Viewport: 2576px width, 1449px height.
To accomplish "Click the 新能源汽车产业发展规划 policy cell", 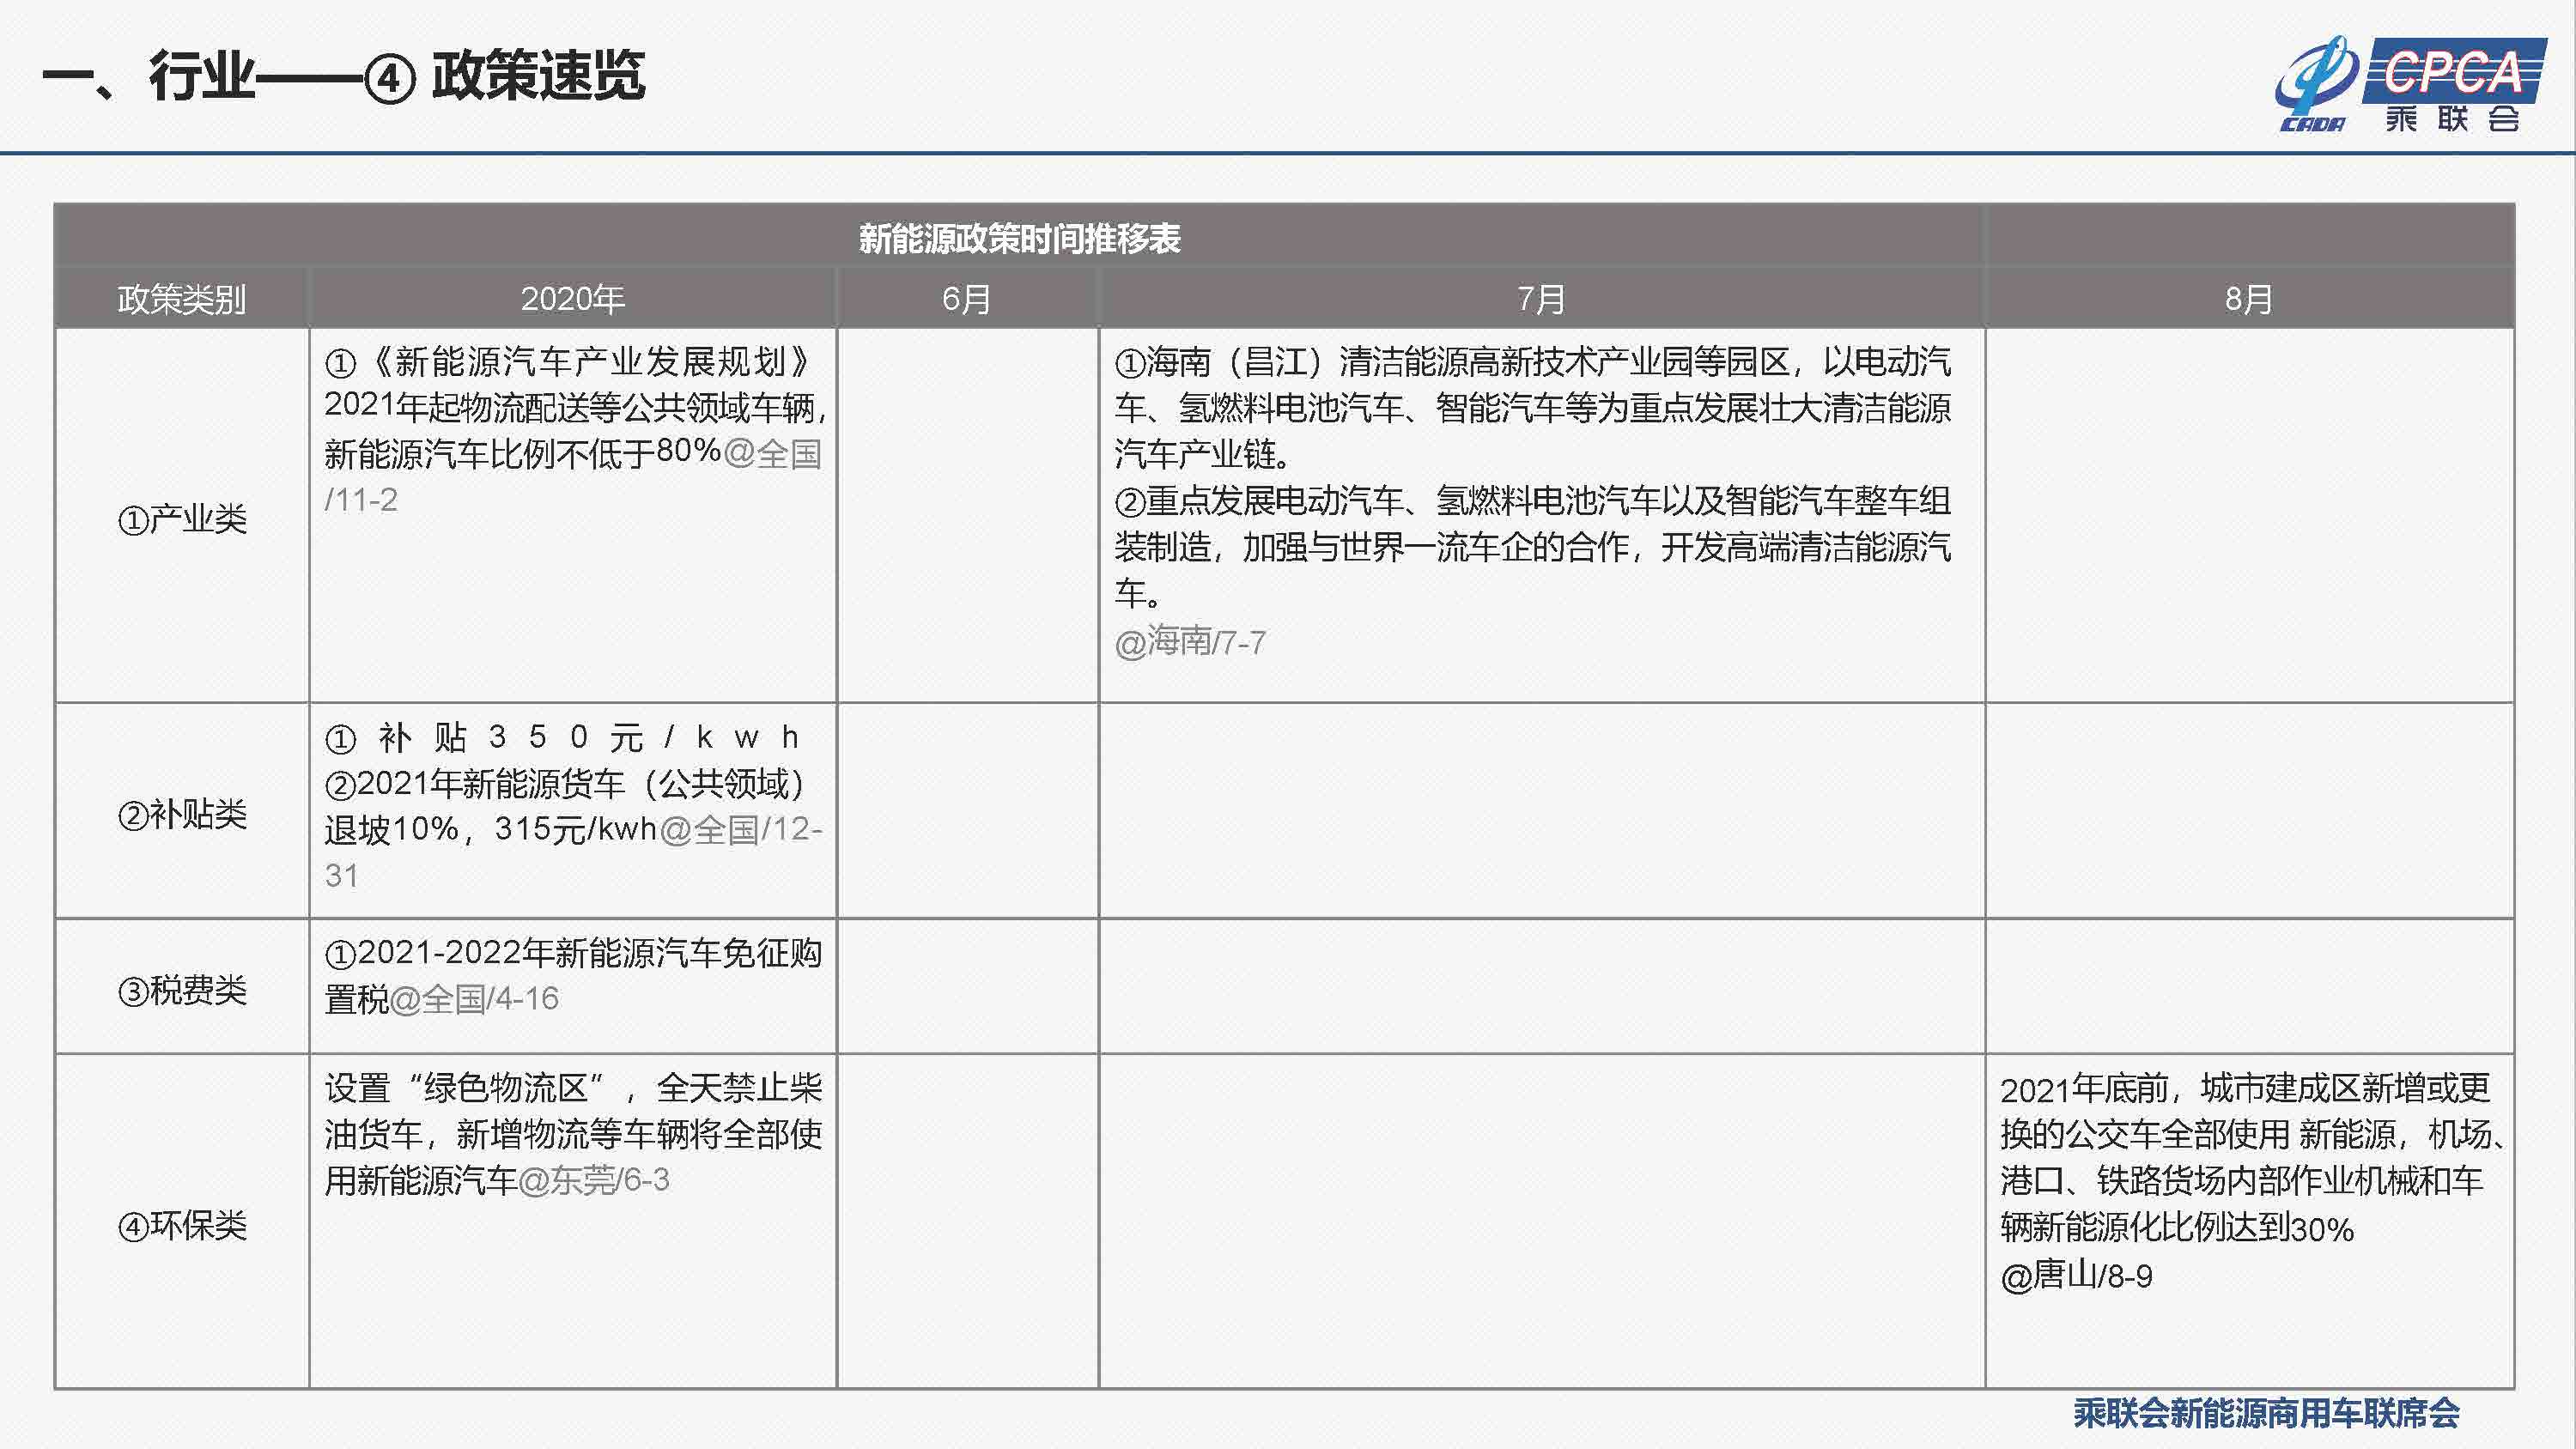I will click(573, 515).
